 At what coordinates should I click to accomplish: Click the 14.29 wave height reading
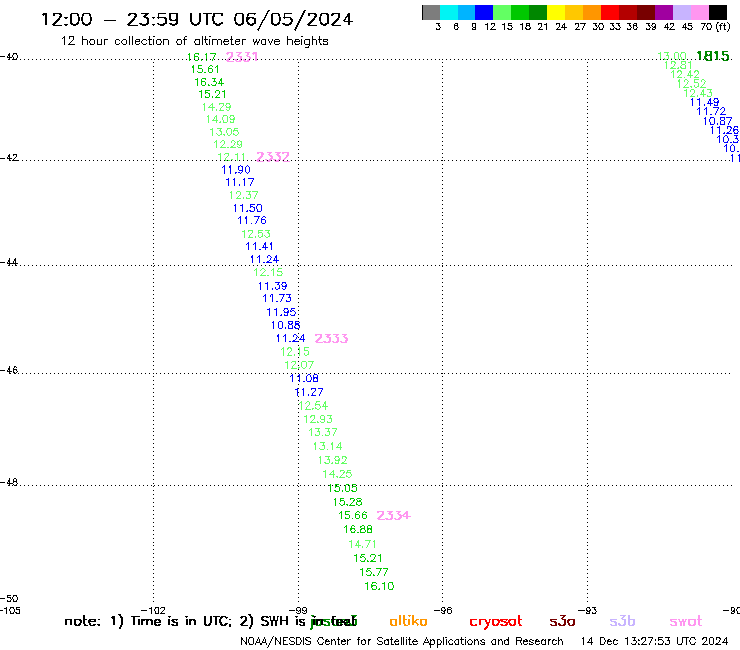tap(217, 107)
